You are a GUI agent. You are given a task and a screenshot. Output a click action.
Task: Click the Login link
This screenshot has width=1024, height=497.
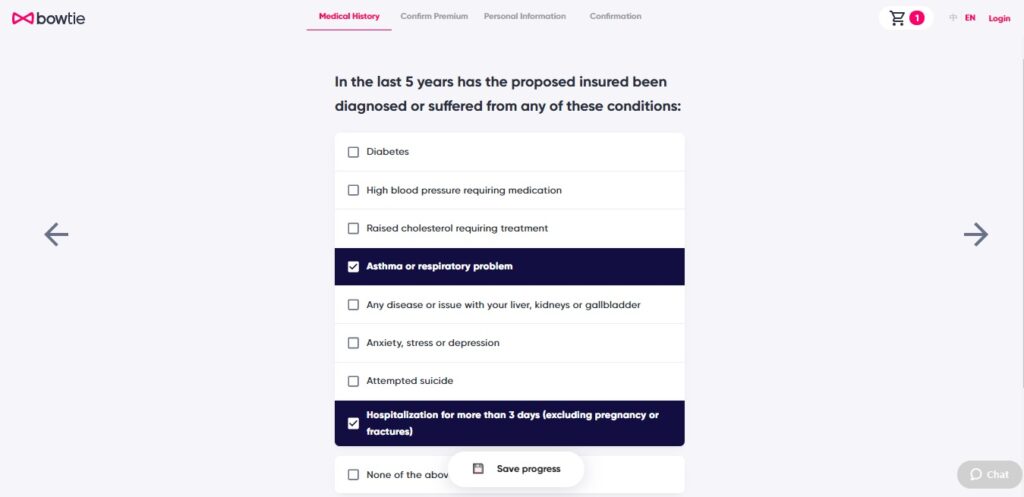tap(999, 18)
